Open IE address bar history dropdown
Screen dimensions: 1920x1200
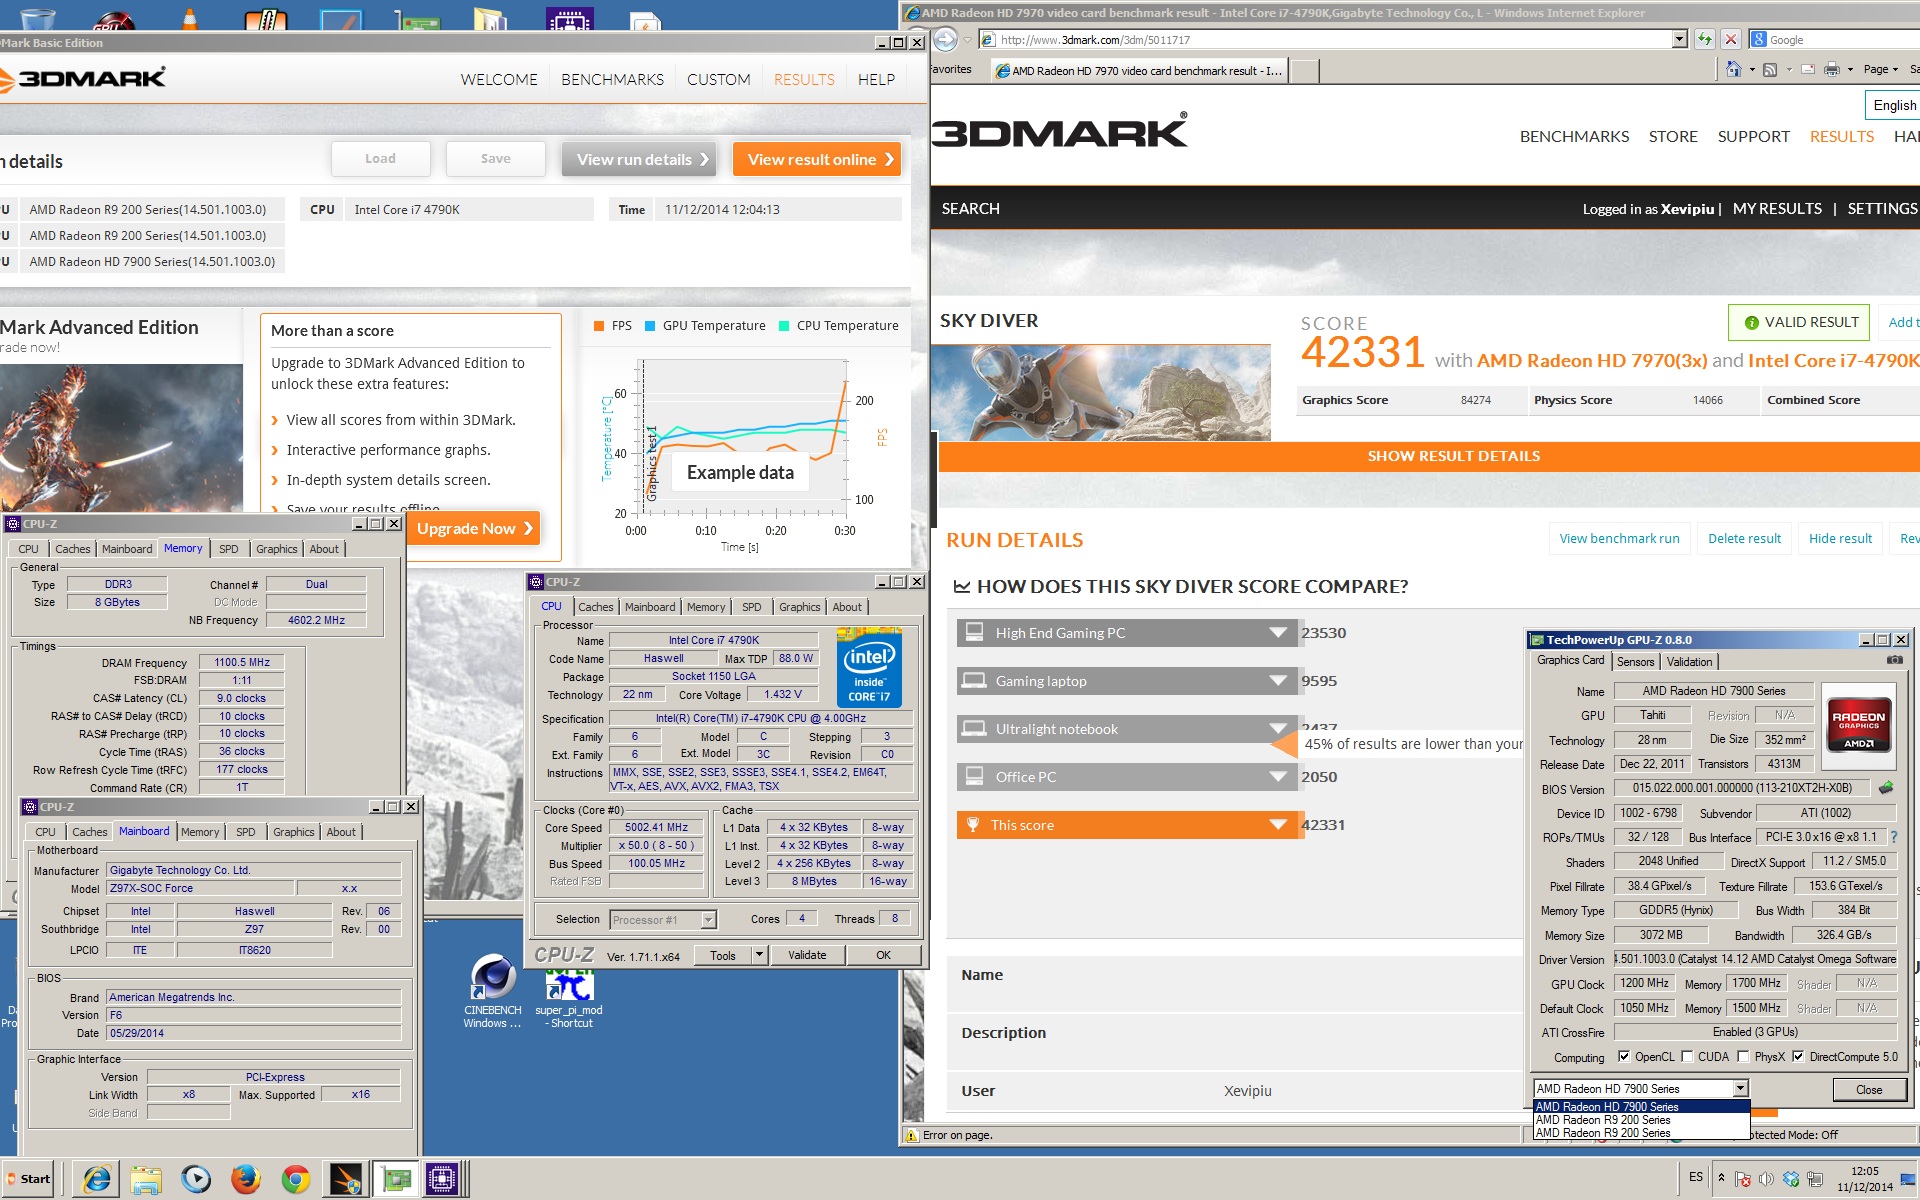point(1679,39)
